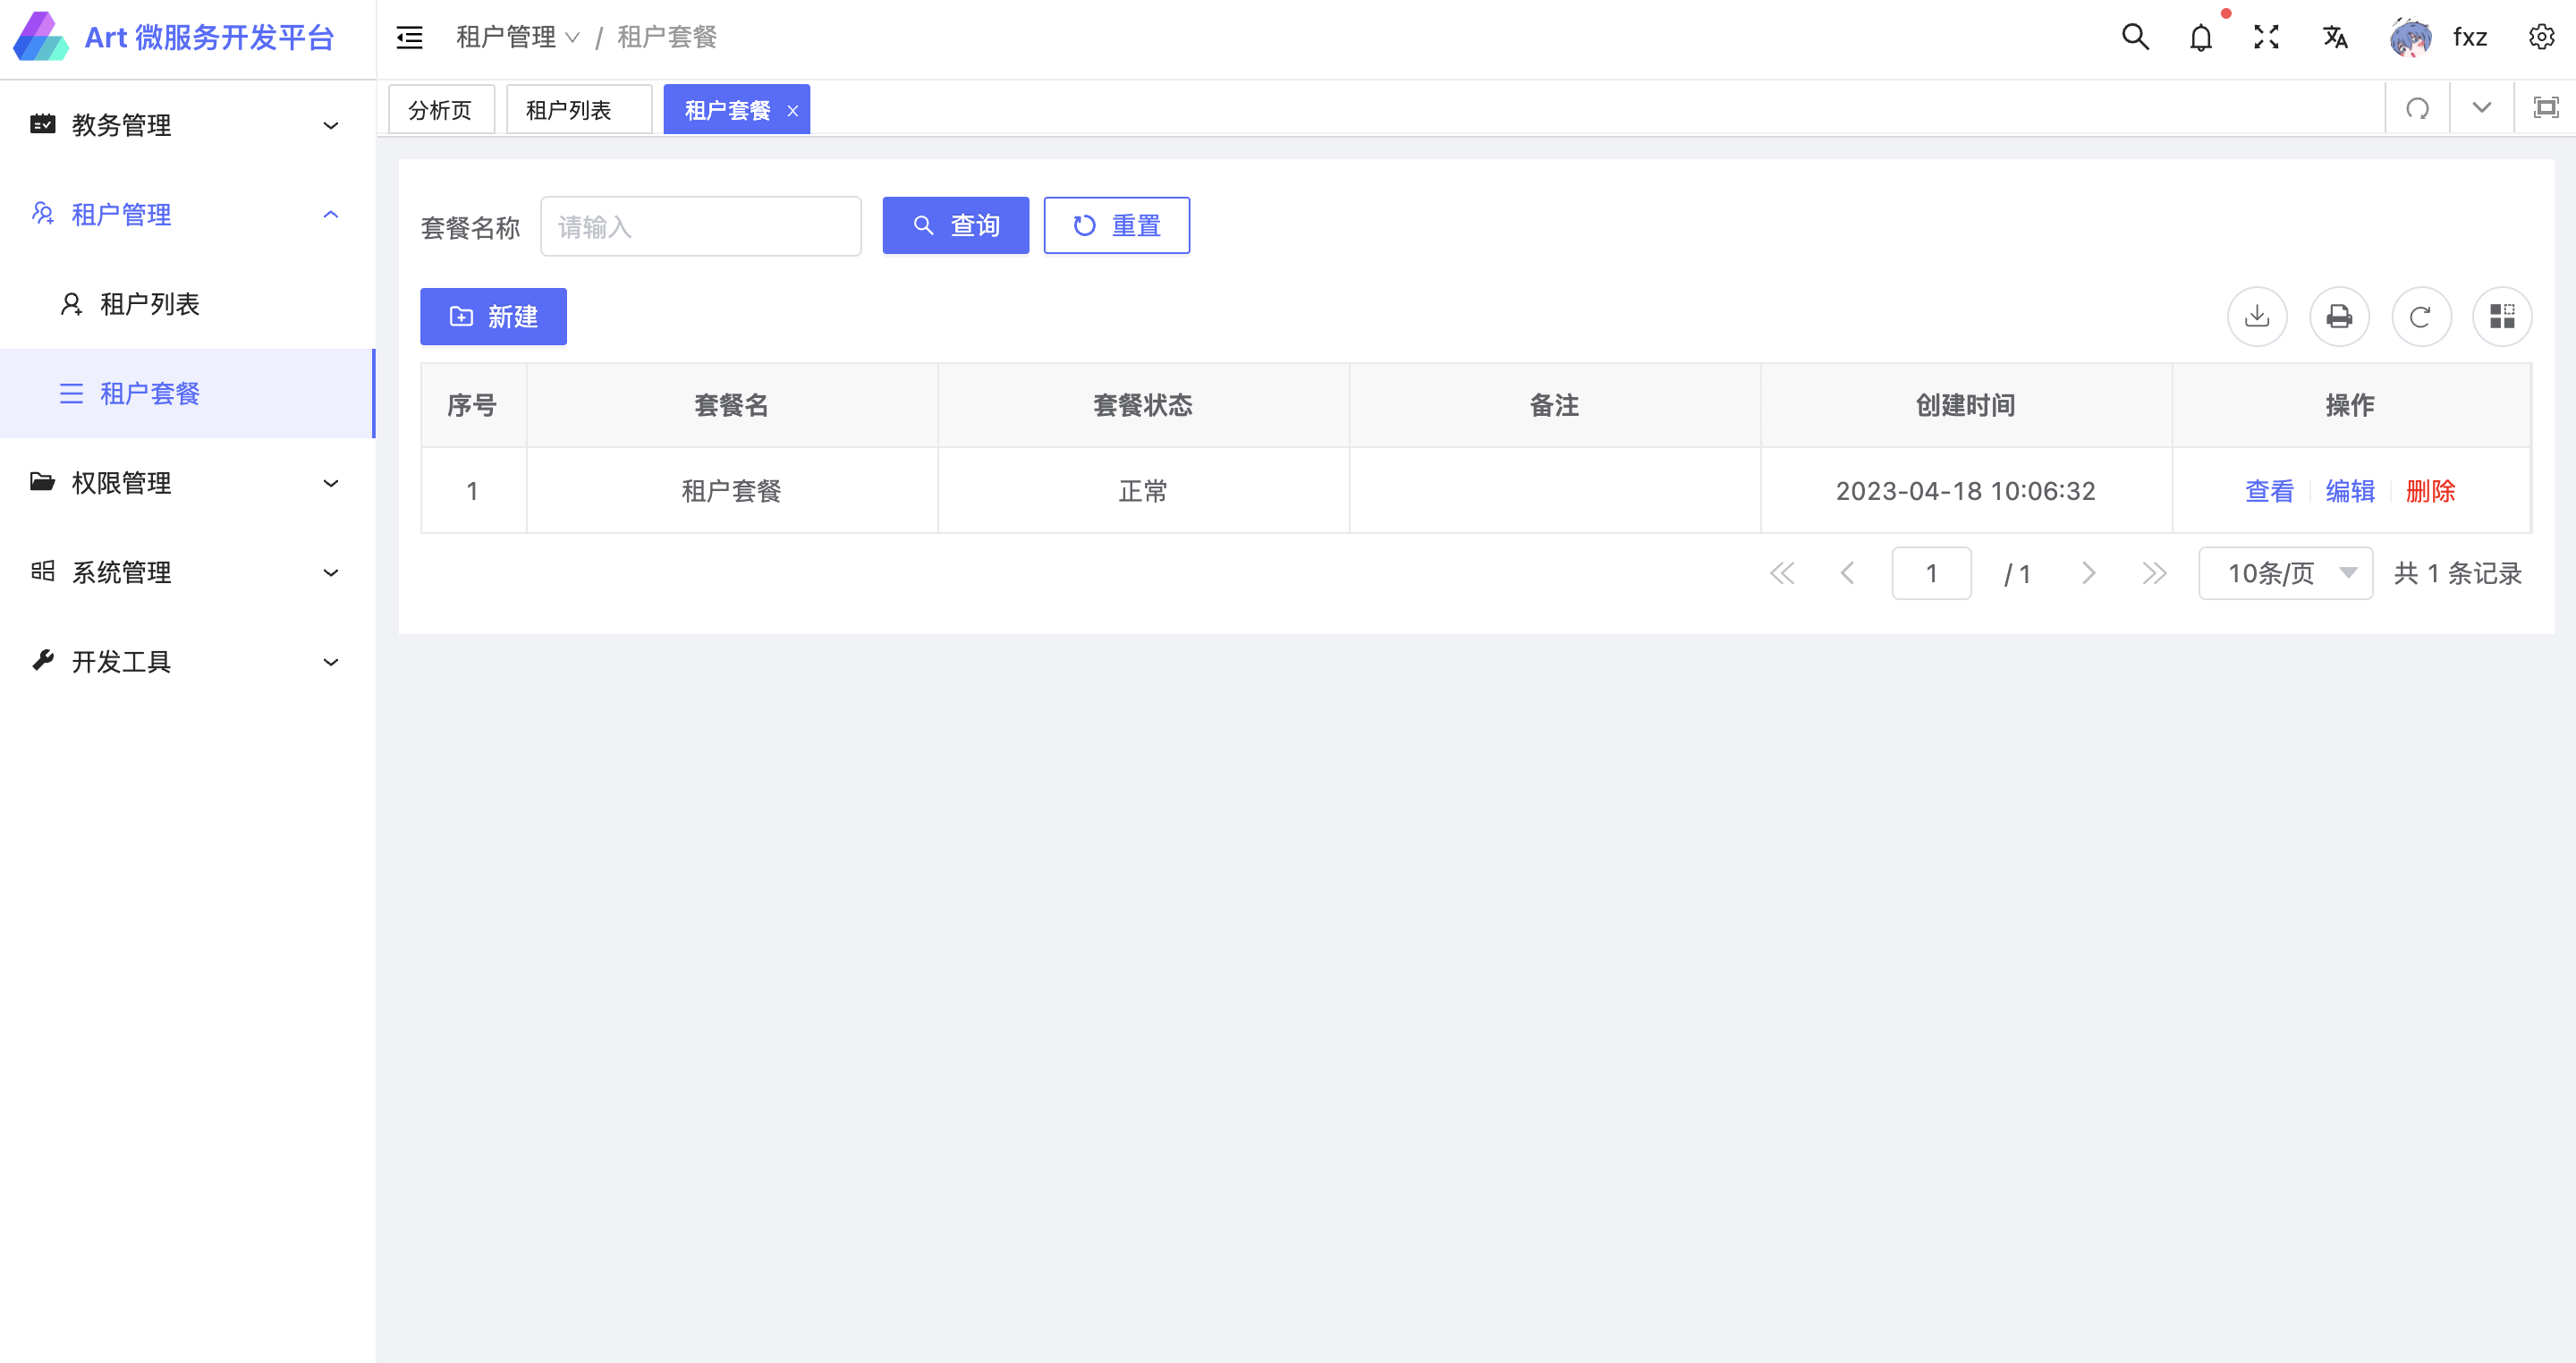This screenshot has height=1363, width=2576.
Task: Click the 重置 reset button
Action: pos(1116,226)
